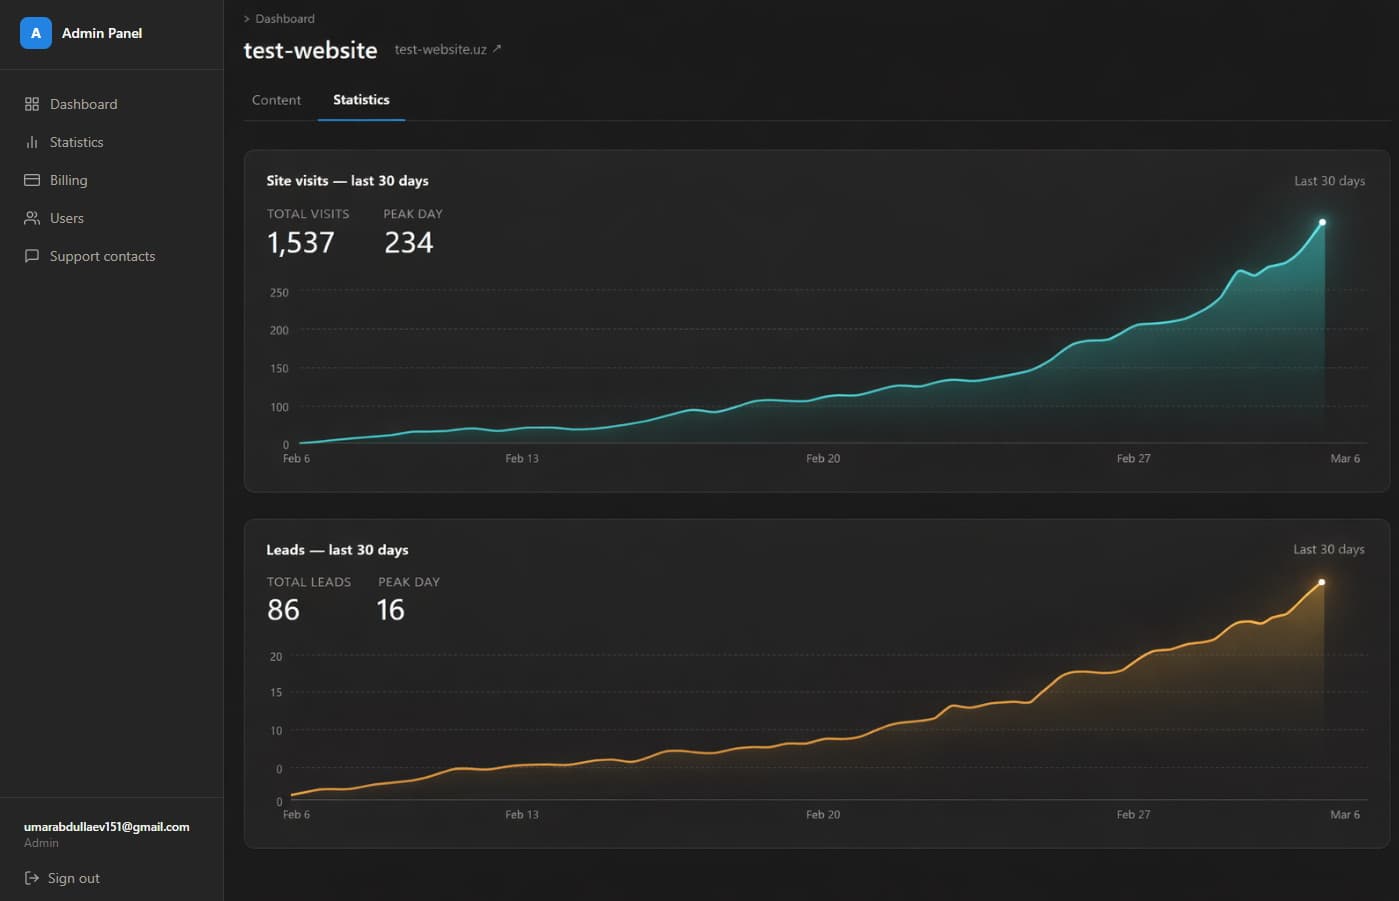Go to Dashboard via the breadcrumb

coord(285,19)
